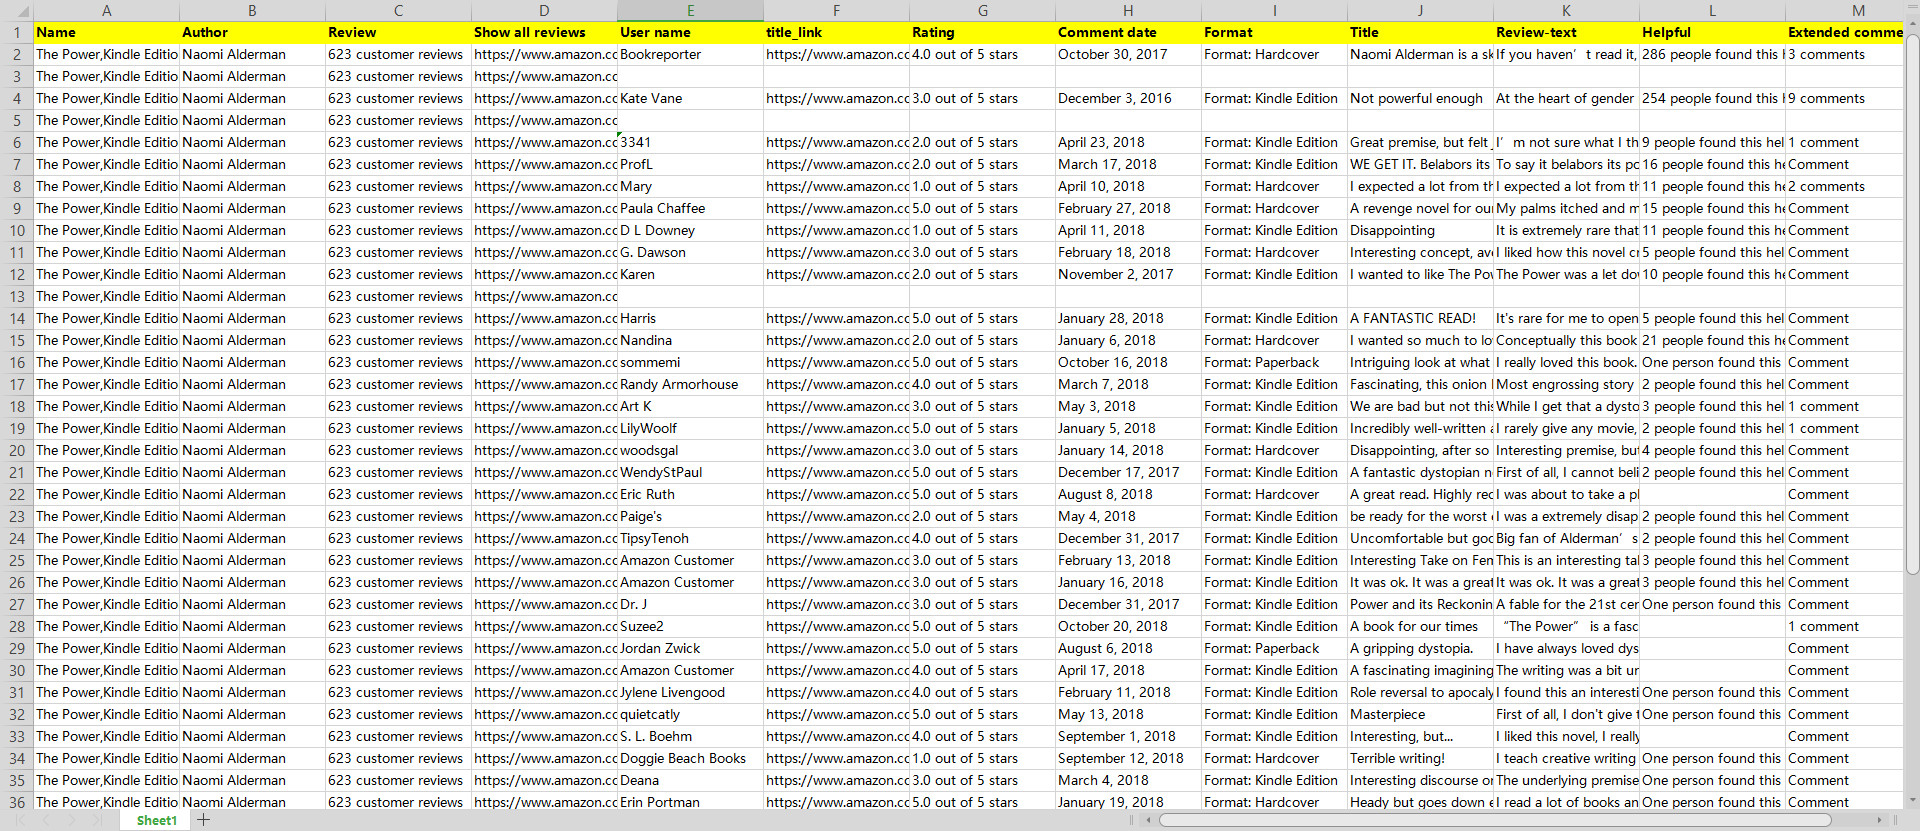Click the 'December 3, 2016' date cell
This screenshot has width=1920, height=831.
1128,98
